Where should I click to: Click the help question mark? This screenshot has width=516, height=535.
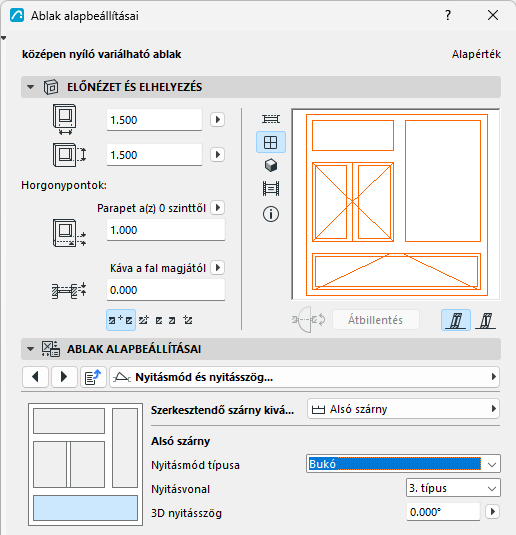click(448, 15)
